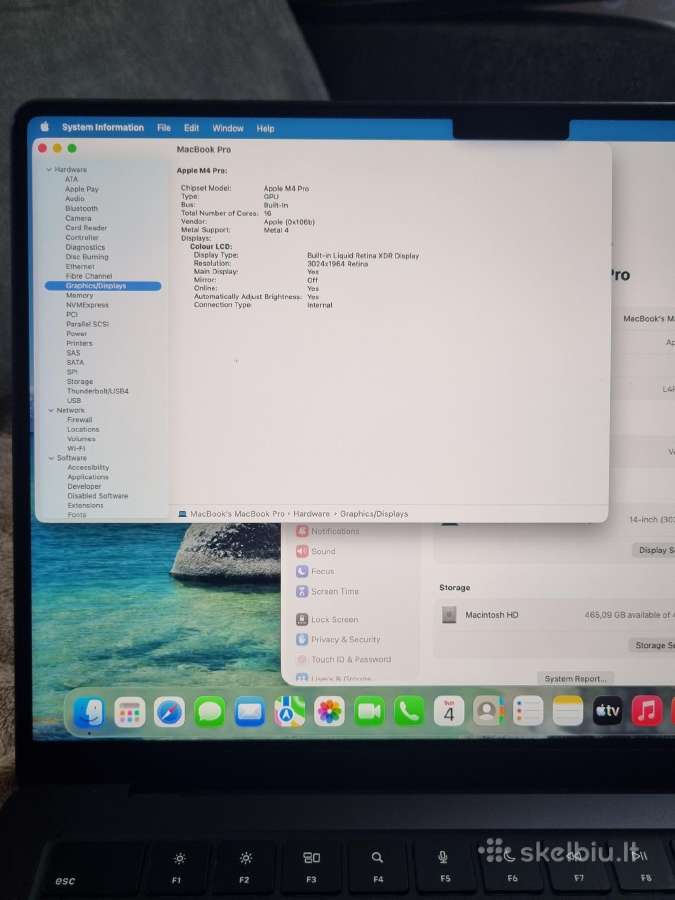Open Screen Time in System Settings sidebar

click(x=328, y=591)
